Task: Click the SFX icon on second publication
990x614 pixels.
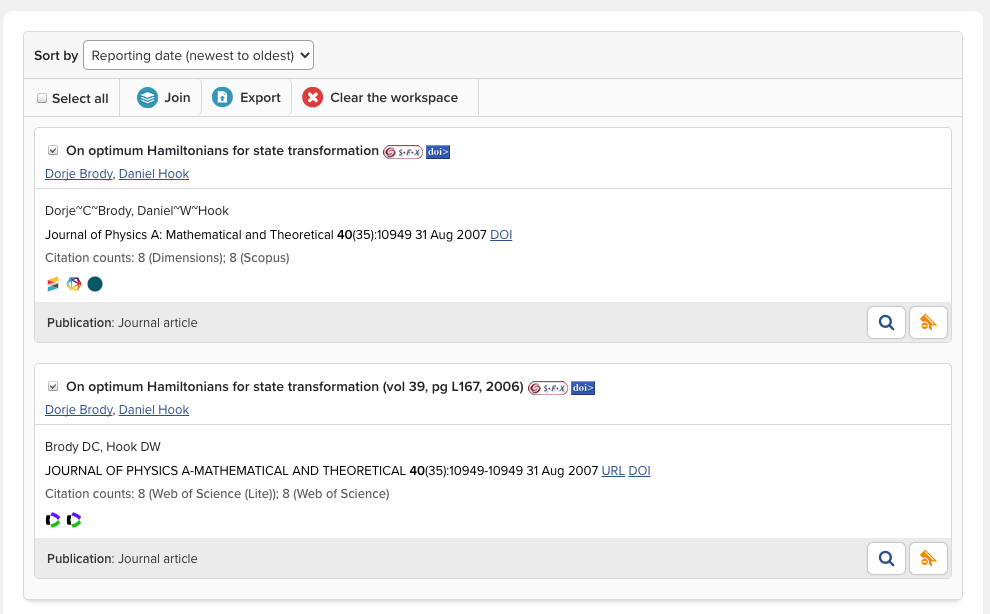Action: [548, 388]
